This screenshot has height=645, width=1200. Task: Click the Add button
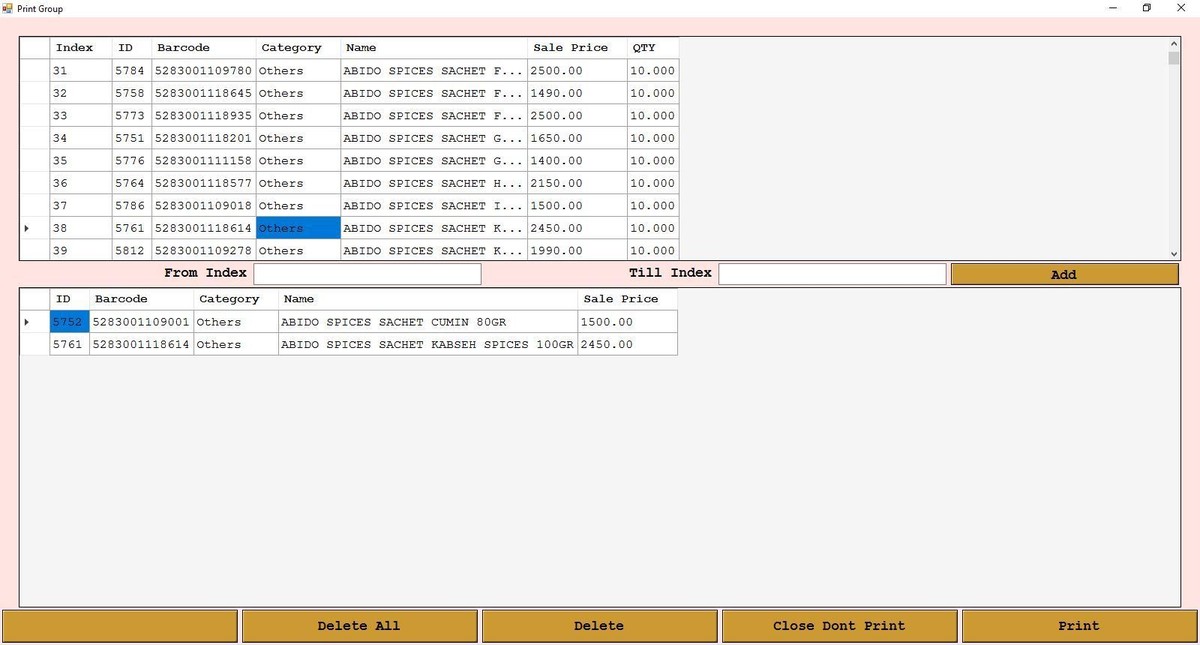pyautogui.click(x=1064, y=274)
